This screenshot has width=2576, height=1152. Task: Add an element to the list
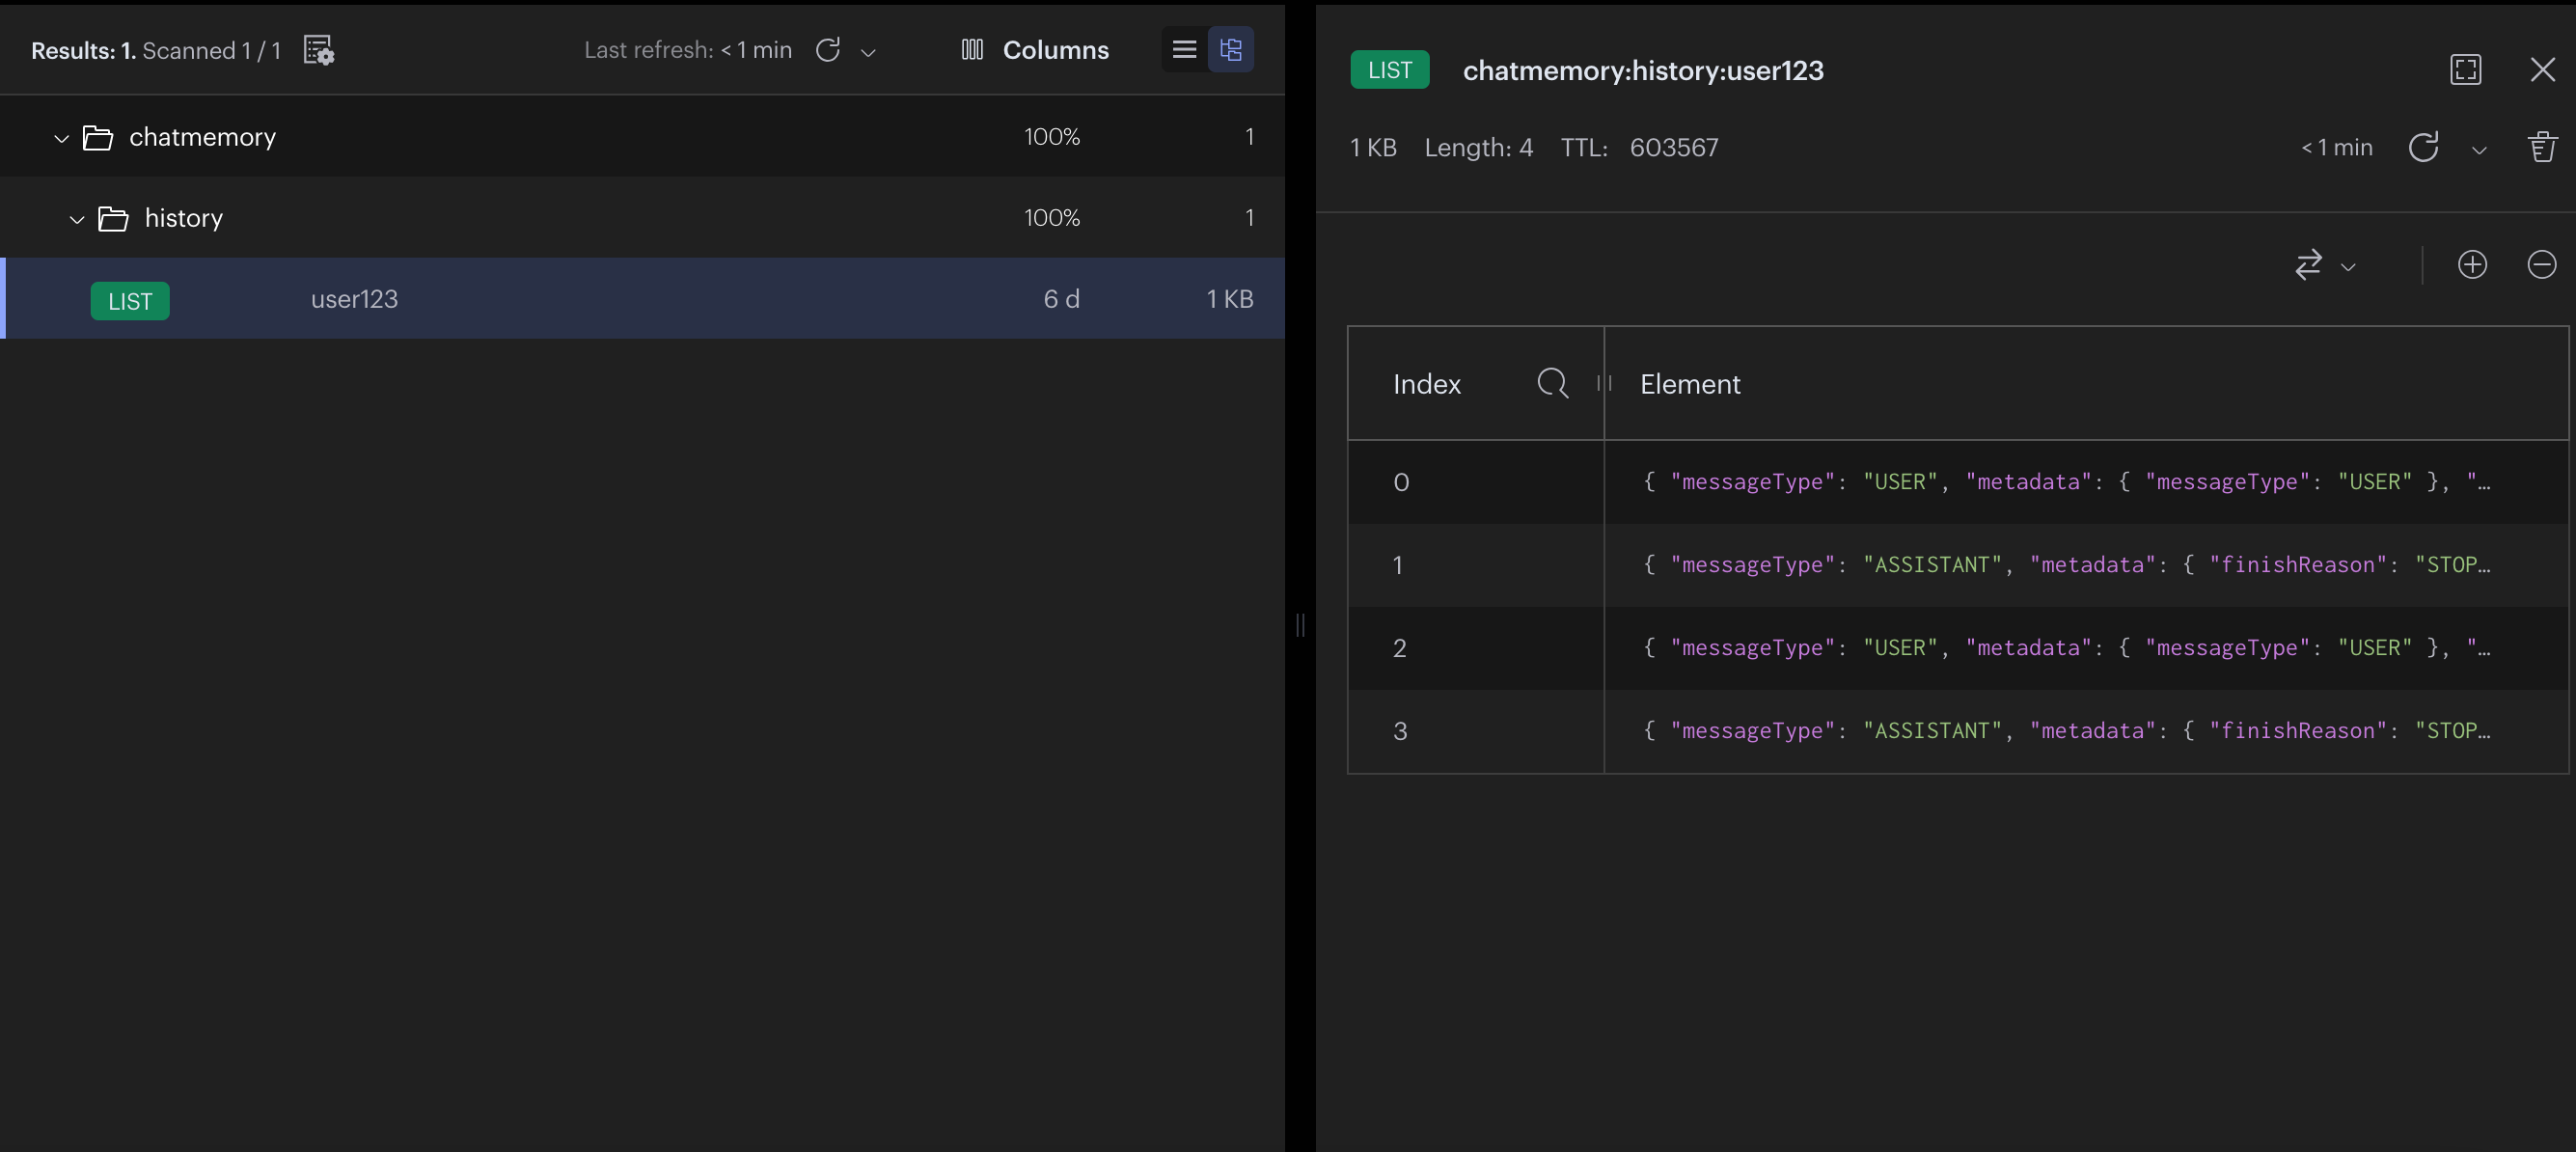[2472, 265]
